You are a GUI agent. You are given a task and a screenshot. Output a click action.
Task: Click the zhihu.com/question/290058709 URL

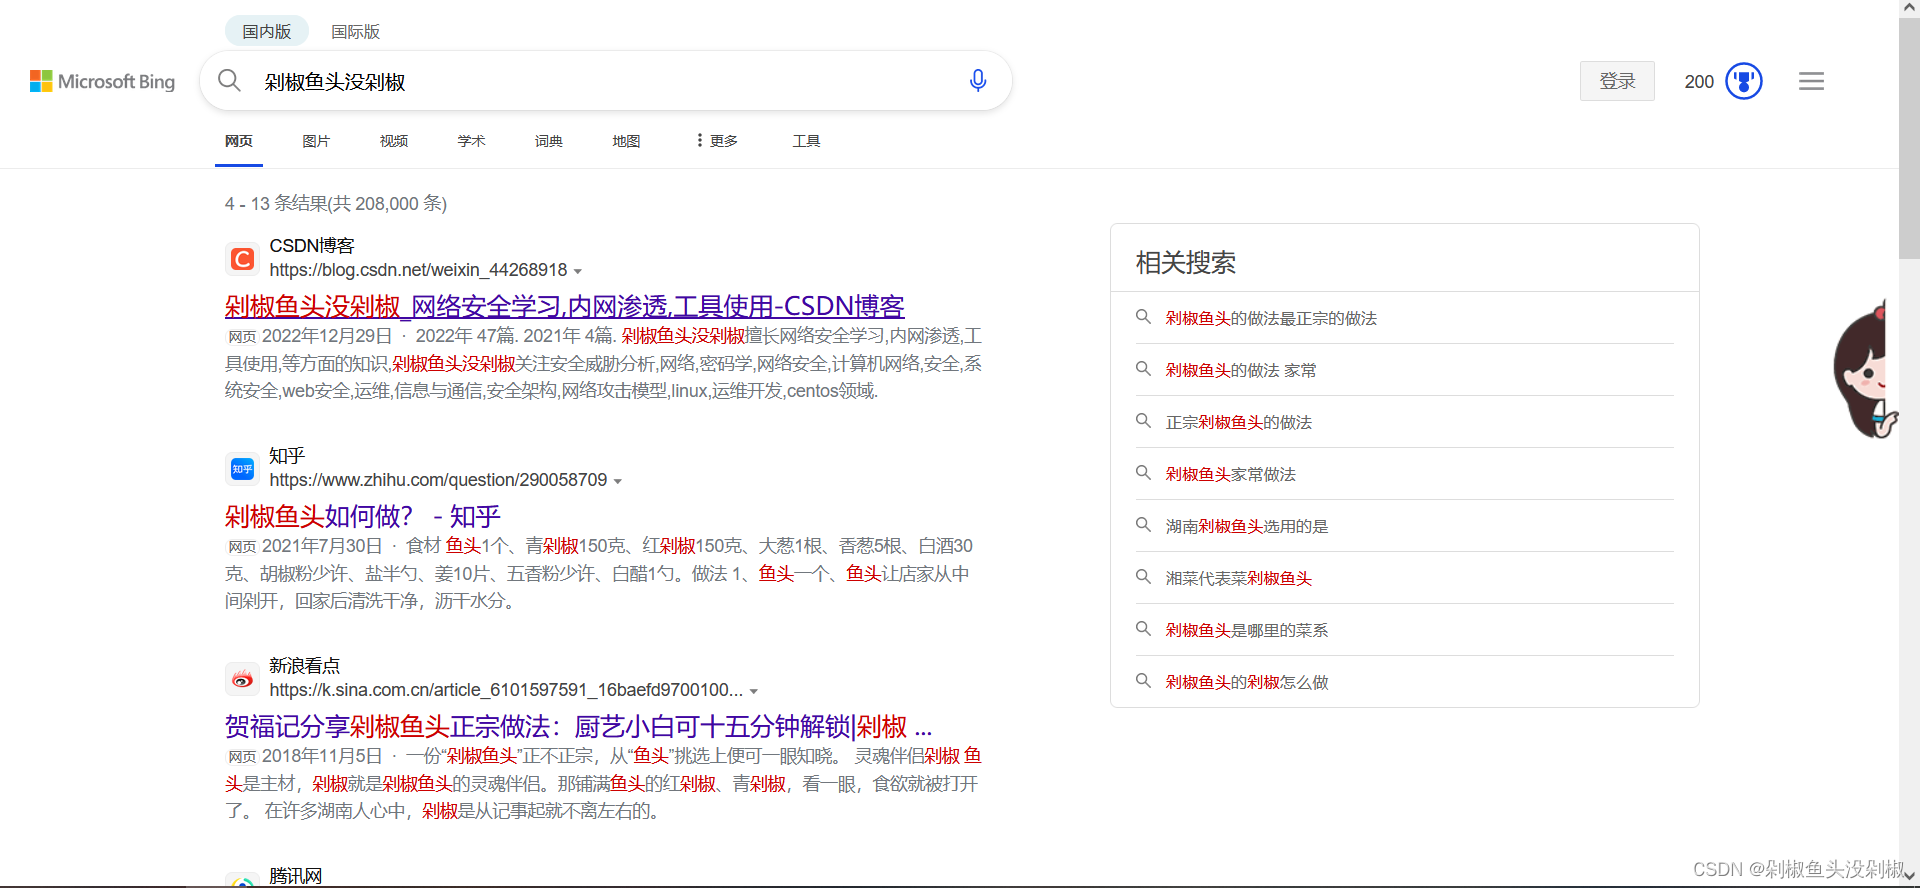pos(438,480)
